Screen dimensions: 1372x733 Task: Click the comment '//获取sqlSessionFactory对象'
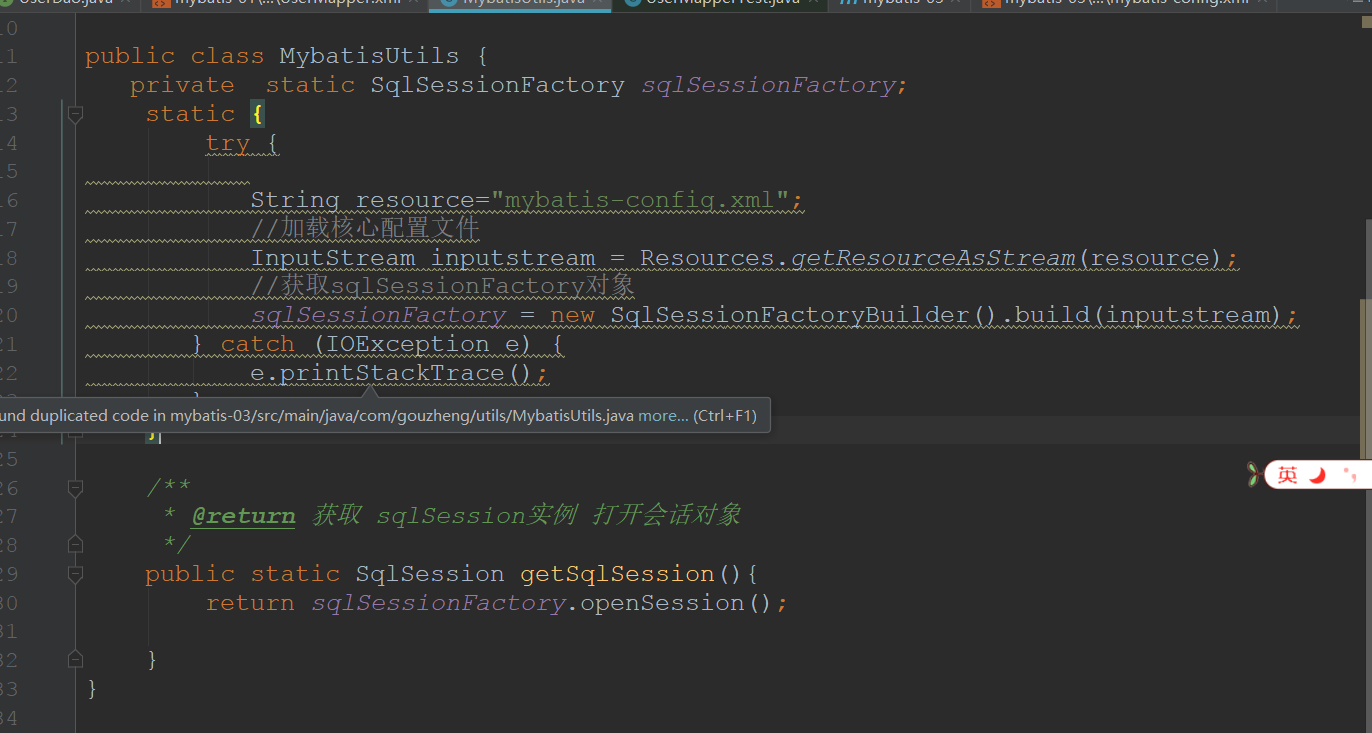(442, 286)
